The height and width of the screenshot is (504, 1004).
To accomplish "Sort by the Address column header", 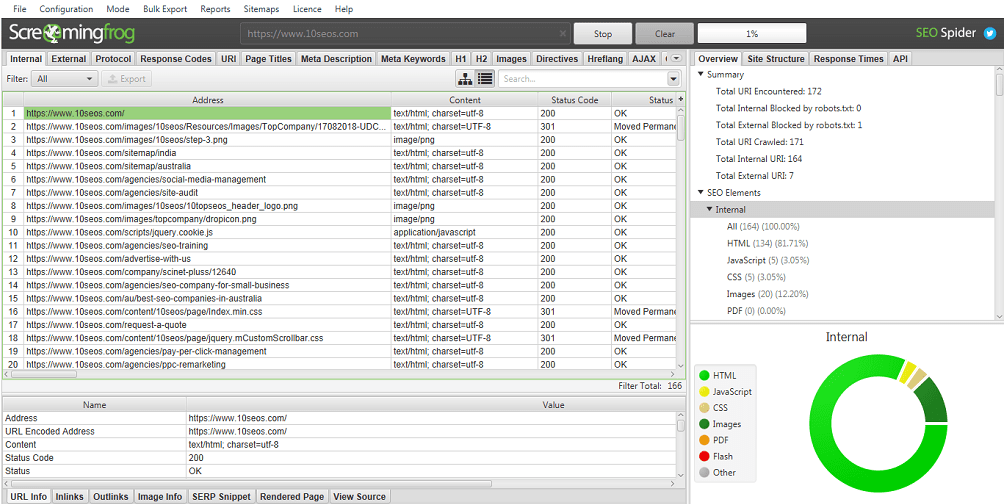I will click(207, 99).
